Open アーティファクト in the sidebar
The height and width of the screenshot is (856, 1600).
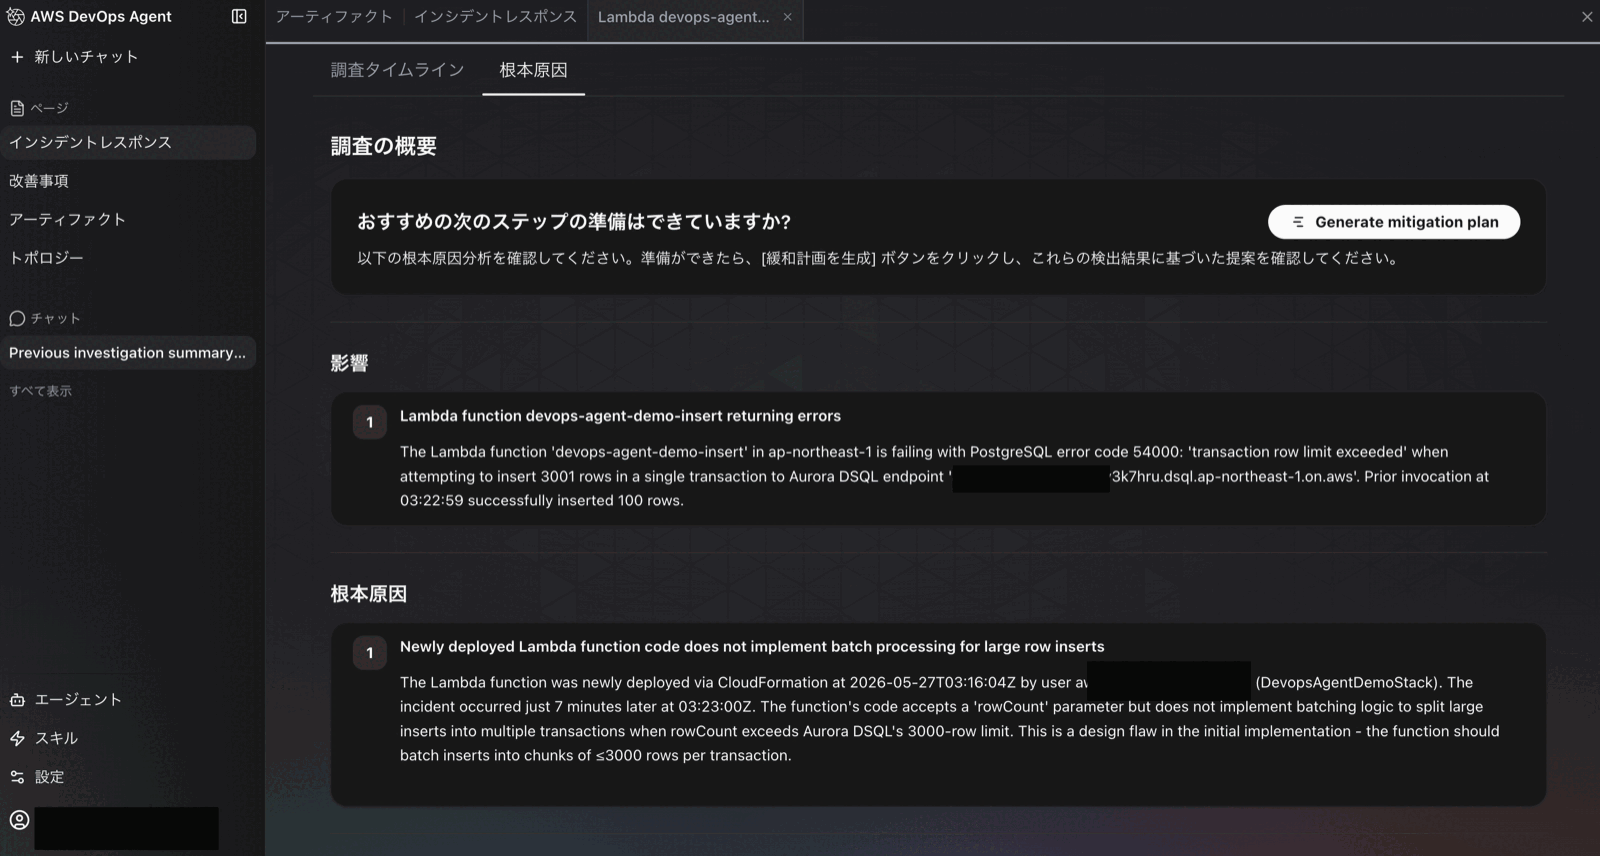click(68, 219)
